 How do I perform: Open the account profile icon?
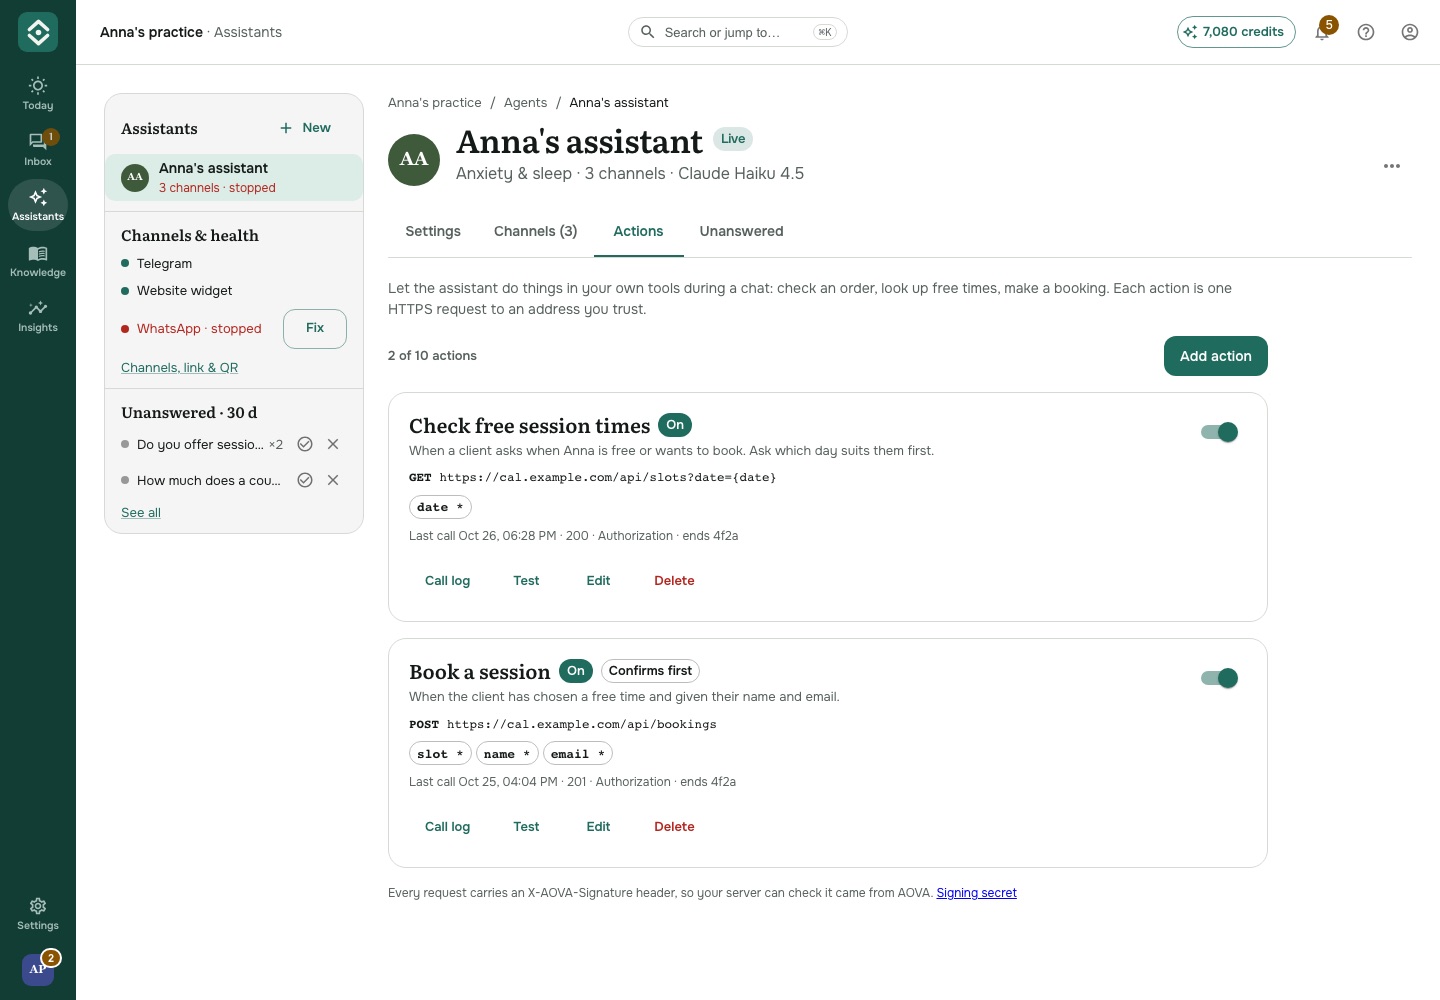(1410, 32)
